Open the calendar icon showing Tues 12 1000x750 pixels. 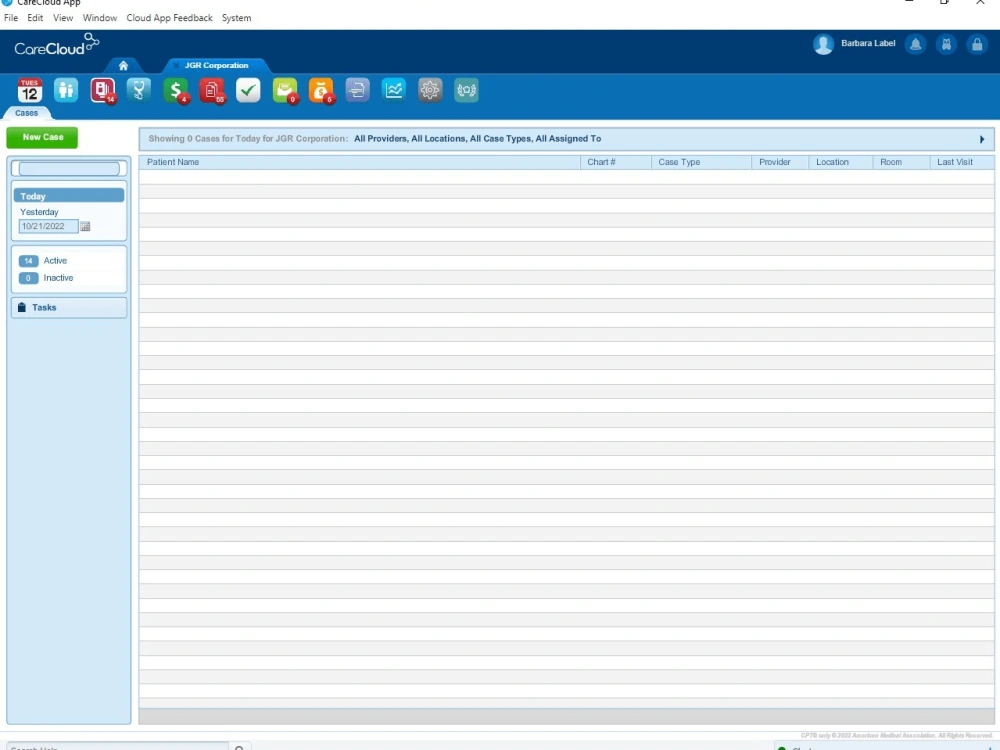[29, 91]
